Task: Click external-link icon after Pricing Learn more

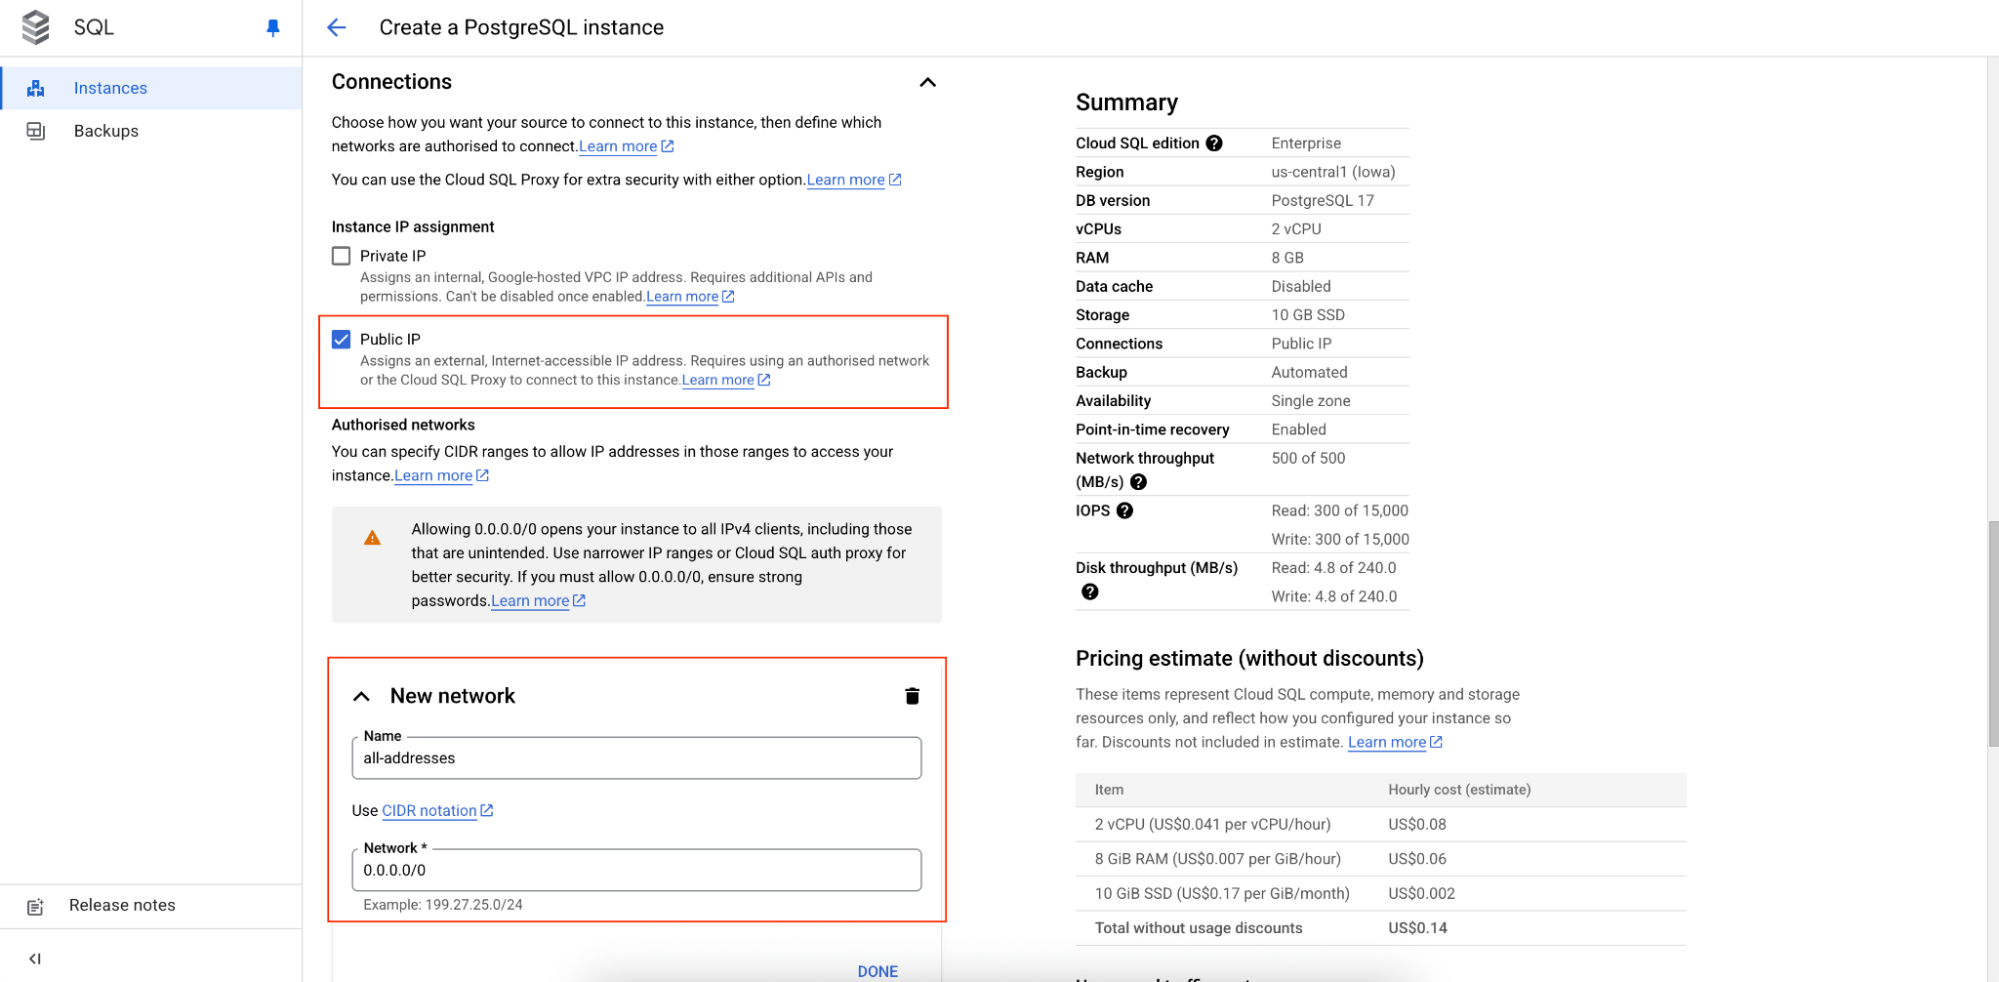Action: point(1436,742)
